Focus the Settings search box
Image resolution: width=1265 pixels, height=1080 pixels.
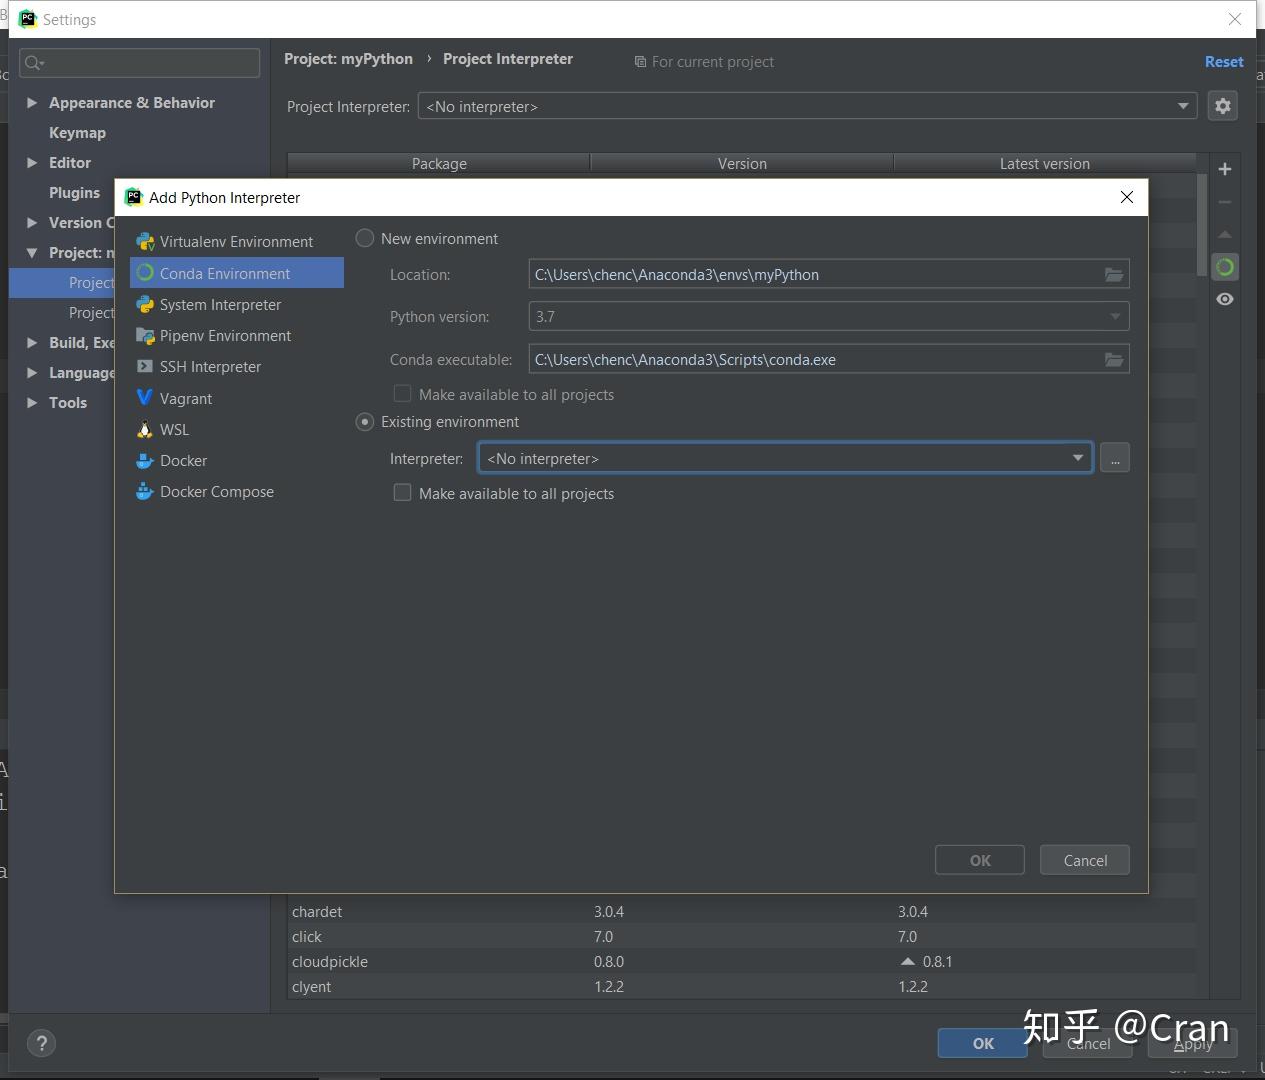click(x=139, y=63)
